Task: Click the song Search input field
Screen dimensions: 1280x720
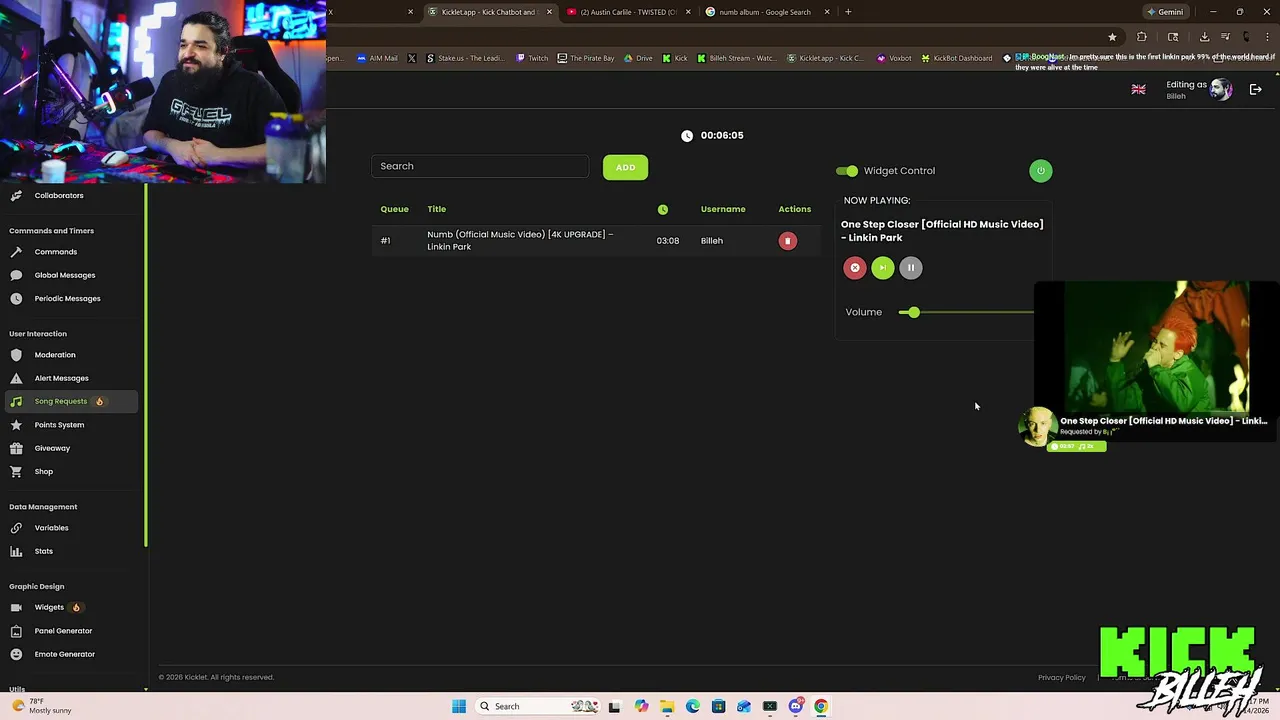Action: pos(480,166)
